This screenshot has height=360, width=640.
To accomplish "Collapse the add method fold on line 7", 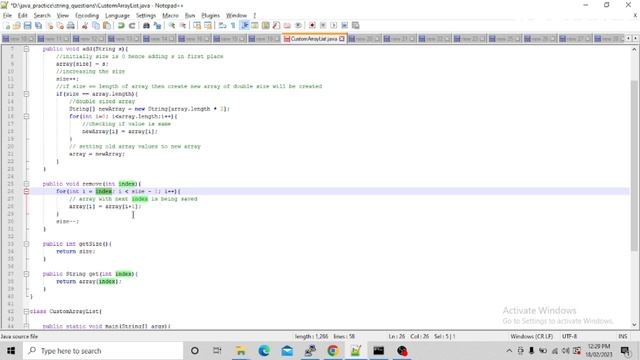I will (26, 49).
